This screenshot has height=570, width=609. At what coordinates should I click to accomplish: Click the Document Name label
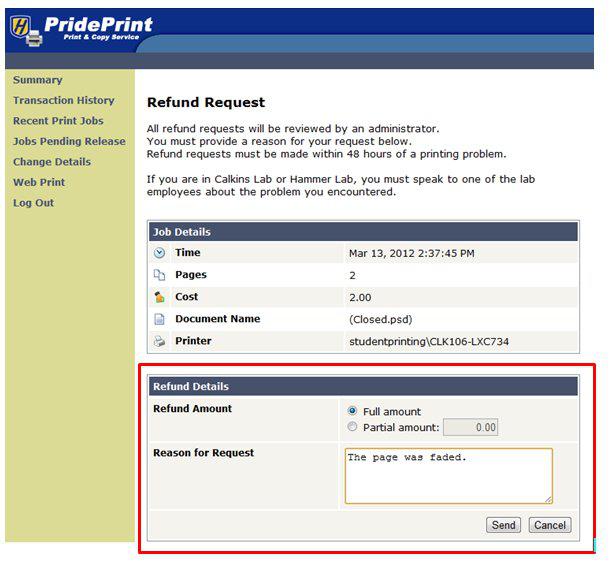click(218, 319)
